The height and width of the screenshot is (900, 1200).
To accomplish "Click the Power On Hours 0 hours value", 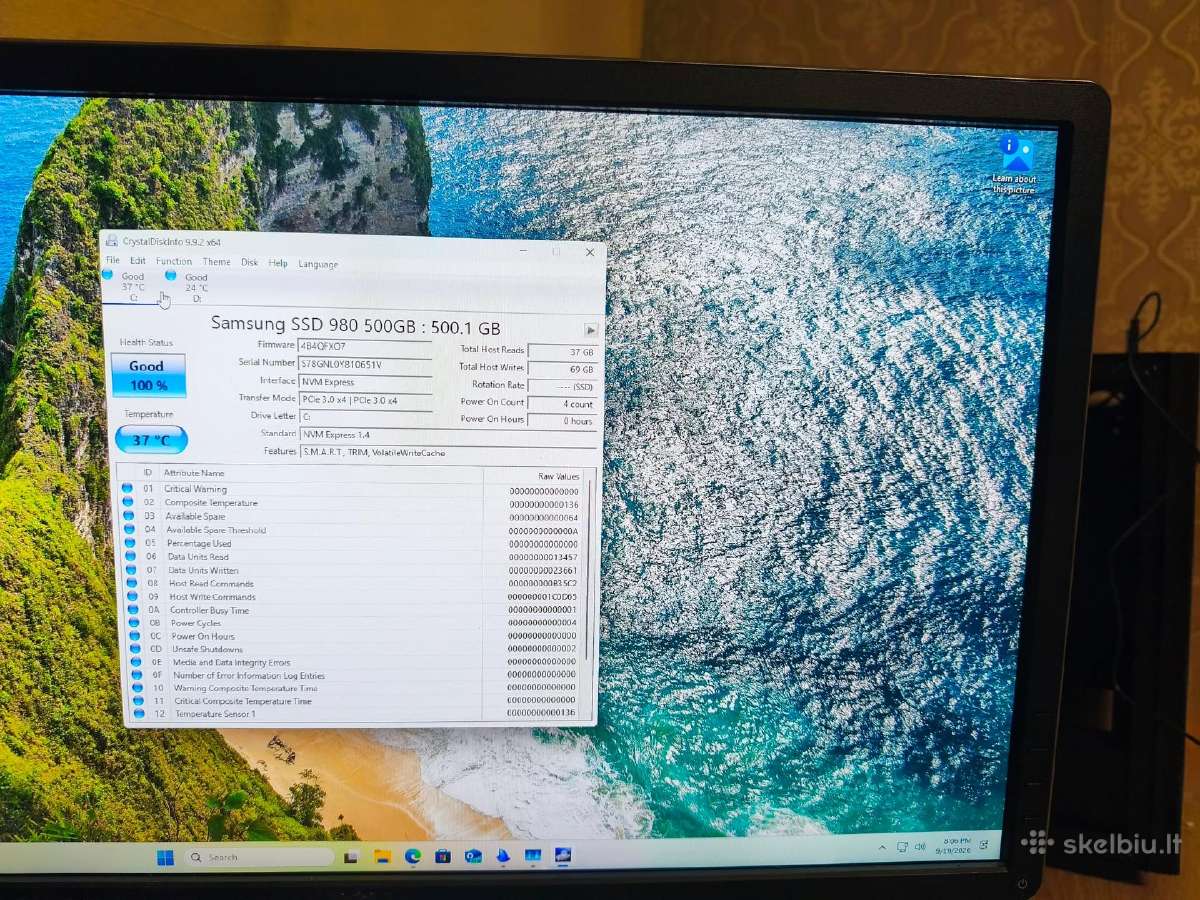I will coord(562,421).
